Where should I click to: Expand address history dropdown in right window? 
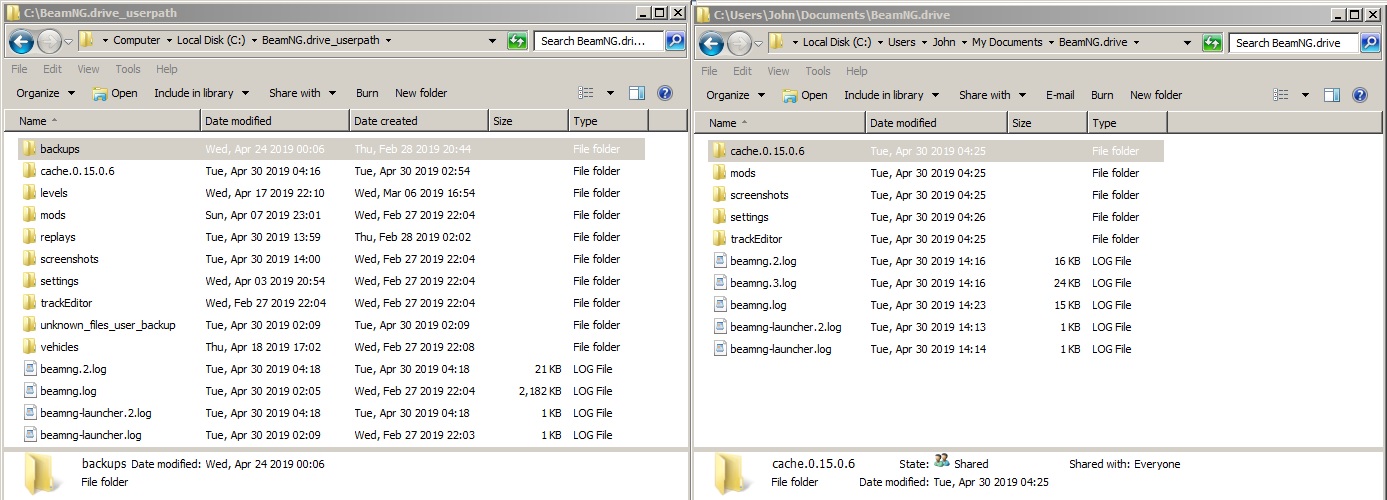coord(1188,43)
